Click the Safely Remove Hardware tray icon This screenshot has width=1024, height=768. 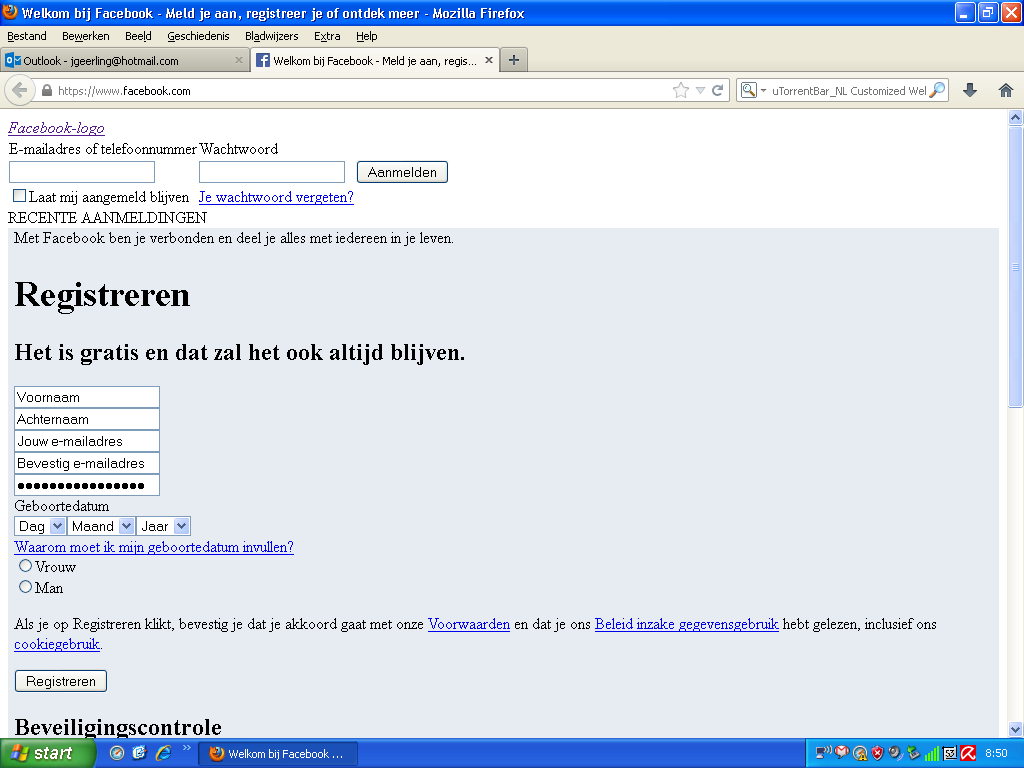[913, 753]
